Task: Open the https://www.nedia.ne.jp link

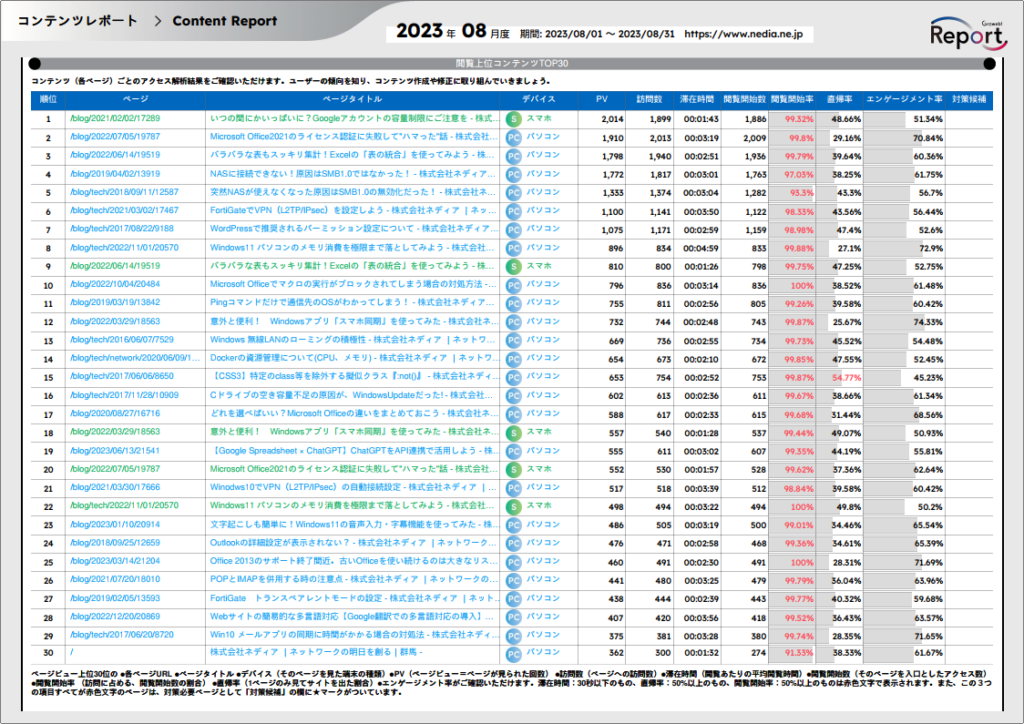Action: point(751,33)
